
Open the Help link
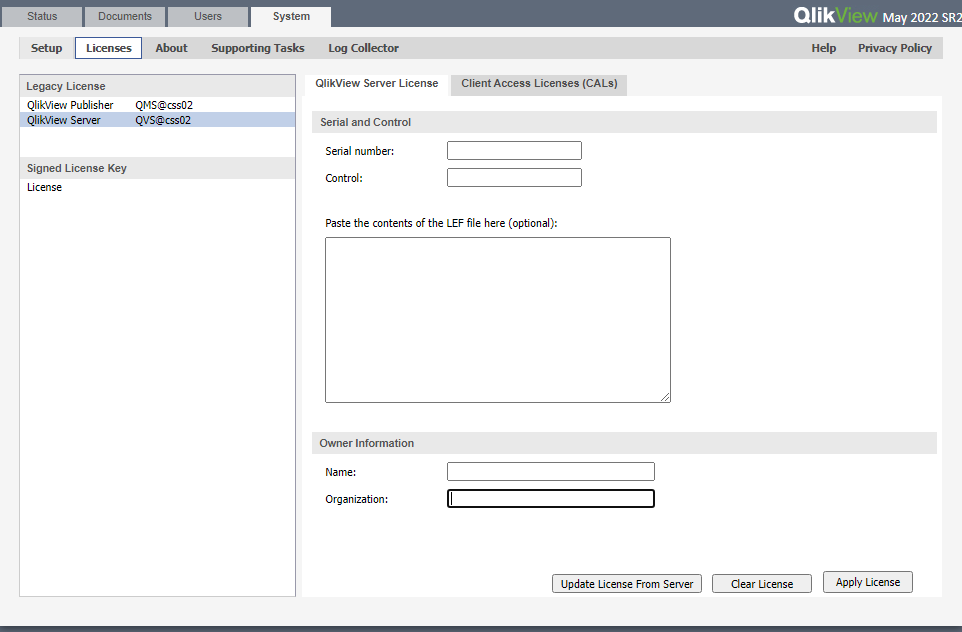point(823,48)
